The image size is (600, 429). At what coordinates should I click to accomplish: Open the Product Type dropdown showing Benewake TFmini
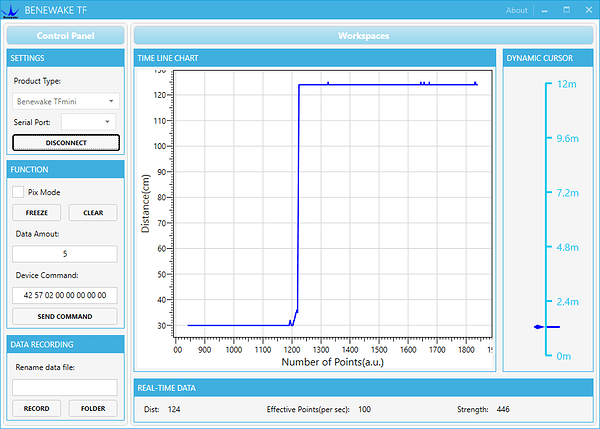pos(65,101)
